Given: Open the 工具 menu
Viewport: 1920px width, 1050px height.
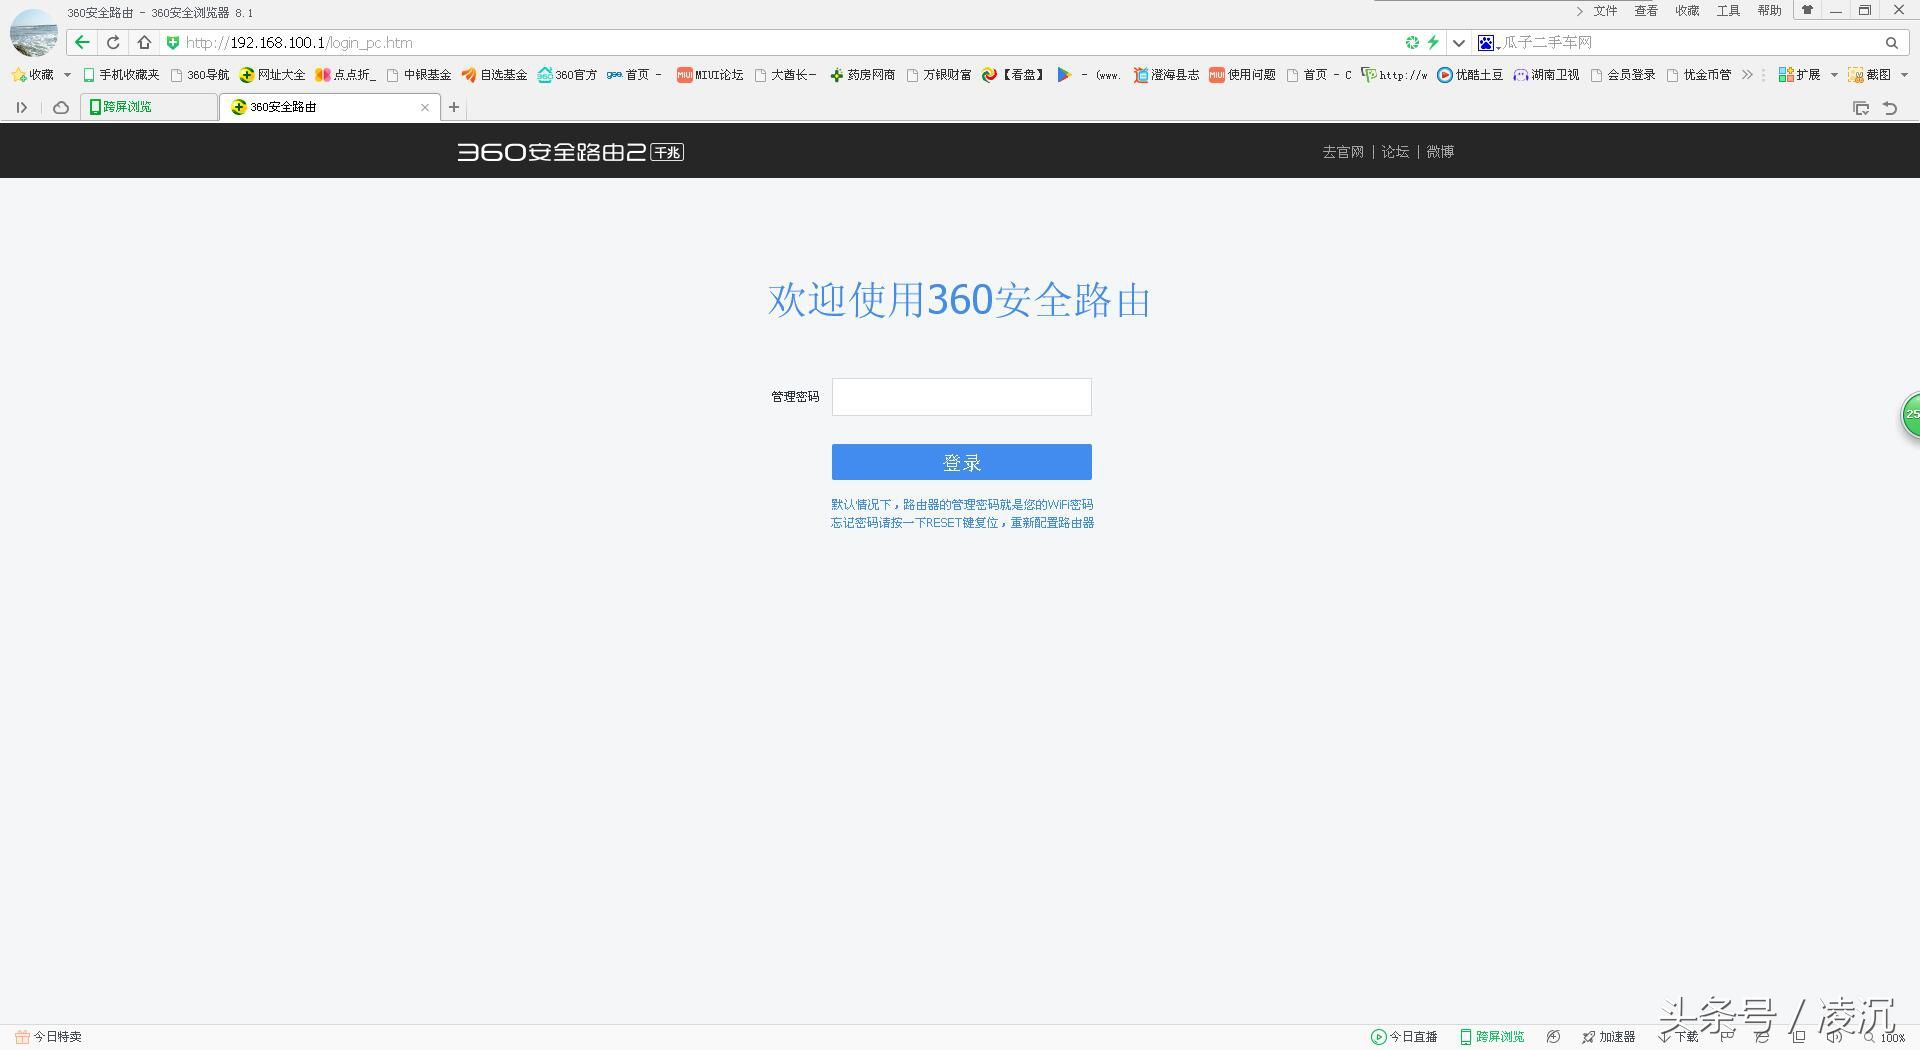Looking at the screenshot, I should click(1728, 11).
